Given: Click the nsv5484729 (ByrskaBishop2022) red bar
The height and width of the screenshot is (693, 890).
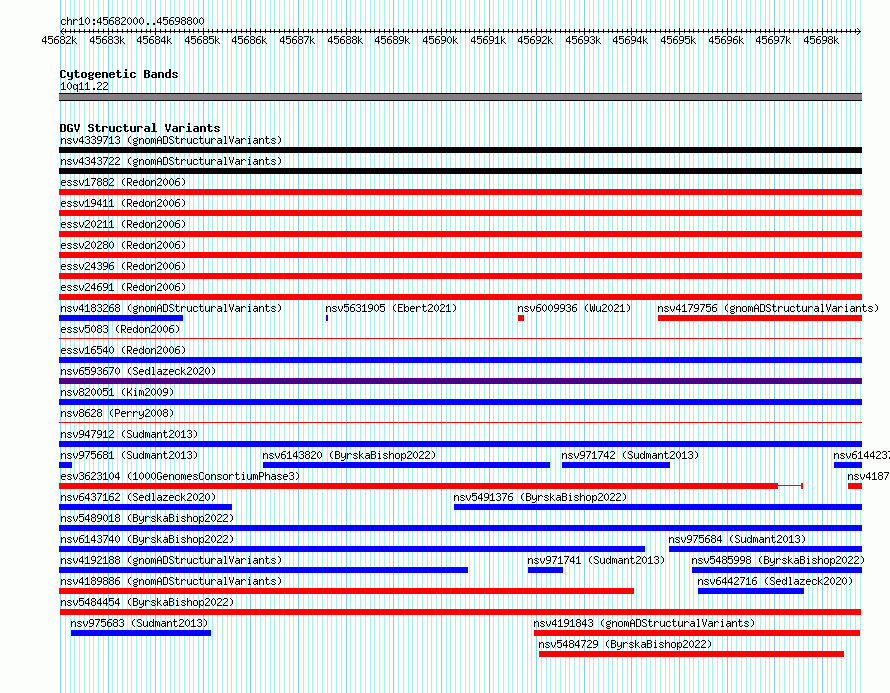Looking at the screenshot, I should coord(691,654).
